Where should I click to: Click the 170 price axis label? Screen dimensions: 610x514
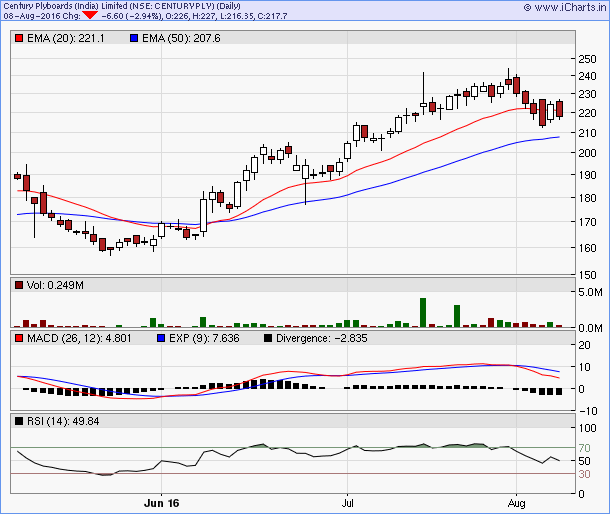coord(587,222)
